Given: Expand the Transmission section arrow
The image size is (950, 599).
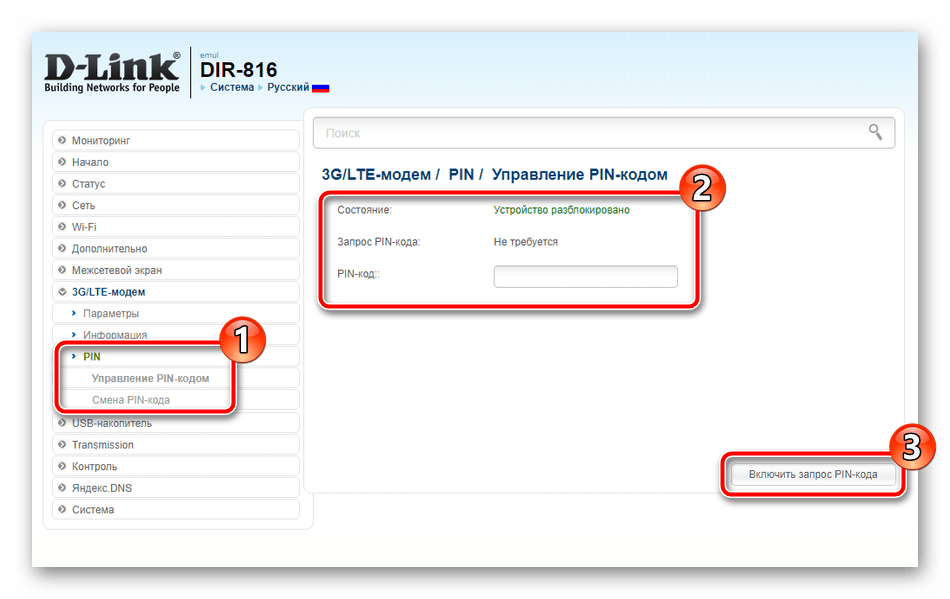Looking at the screenshot, I should pyautogui.click(x=62, y=445).
